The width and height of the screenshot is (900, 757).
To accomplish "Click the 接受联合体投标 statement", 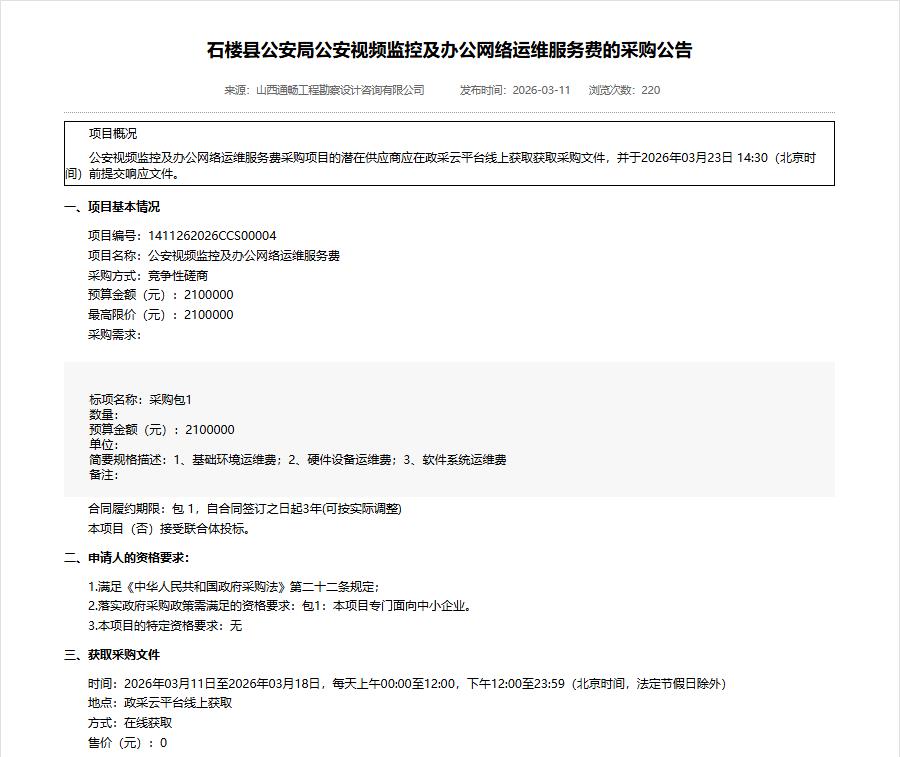I will pos(170,529).
